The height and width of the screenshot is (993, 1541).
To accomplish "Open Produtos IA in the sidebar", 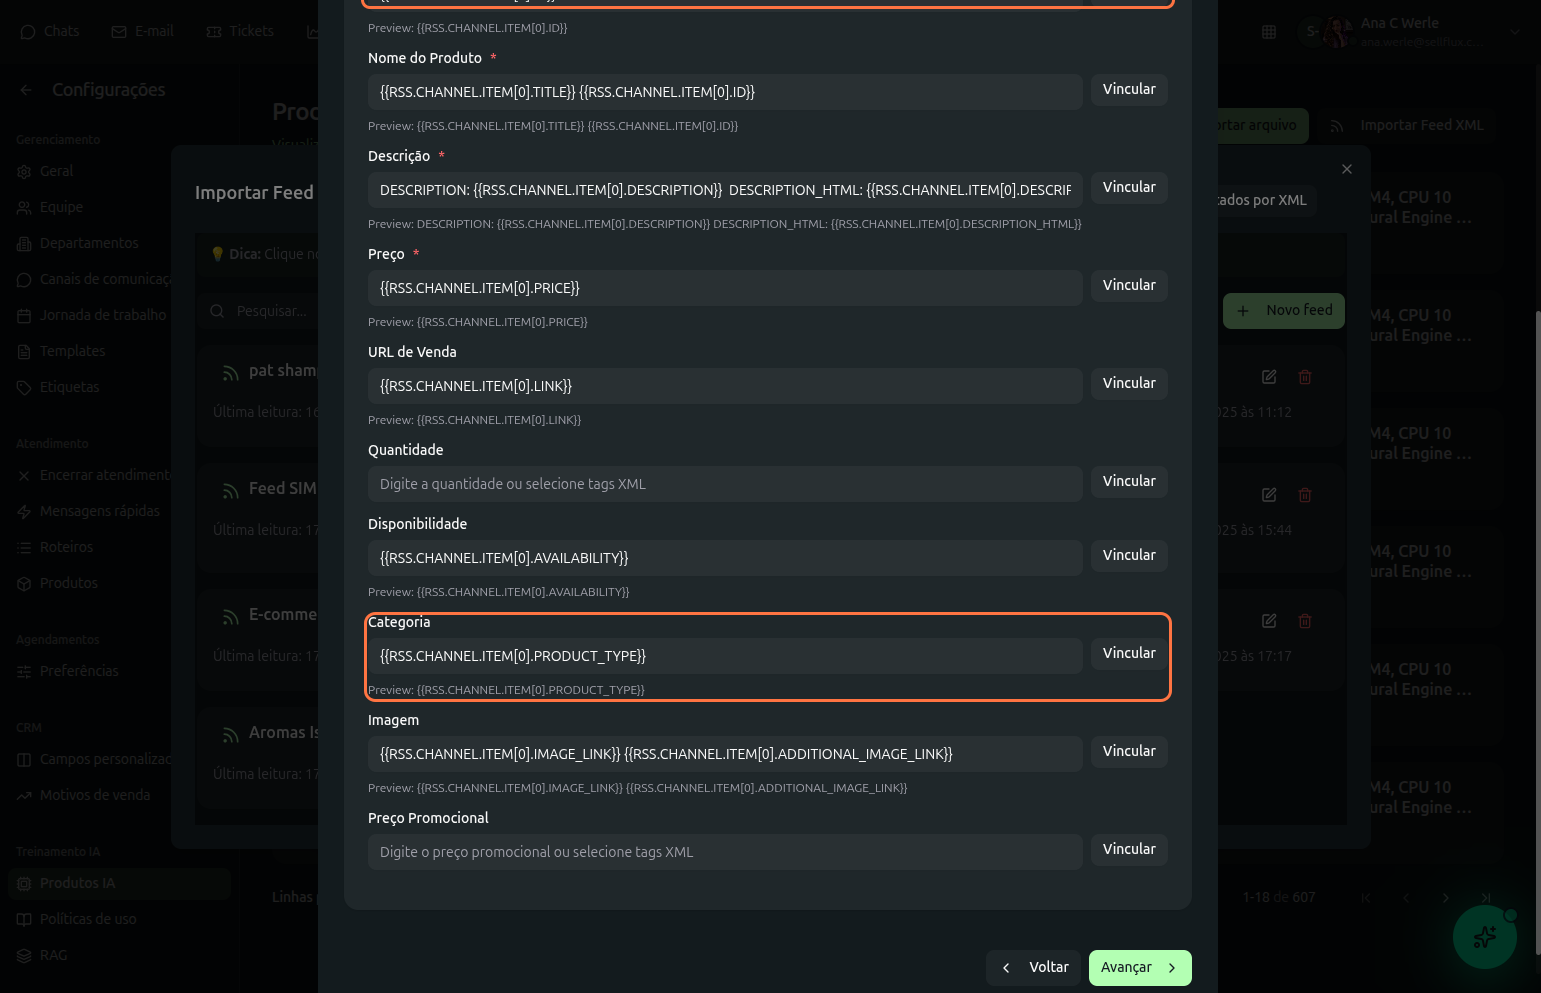I will (77, 883).
